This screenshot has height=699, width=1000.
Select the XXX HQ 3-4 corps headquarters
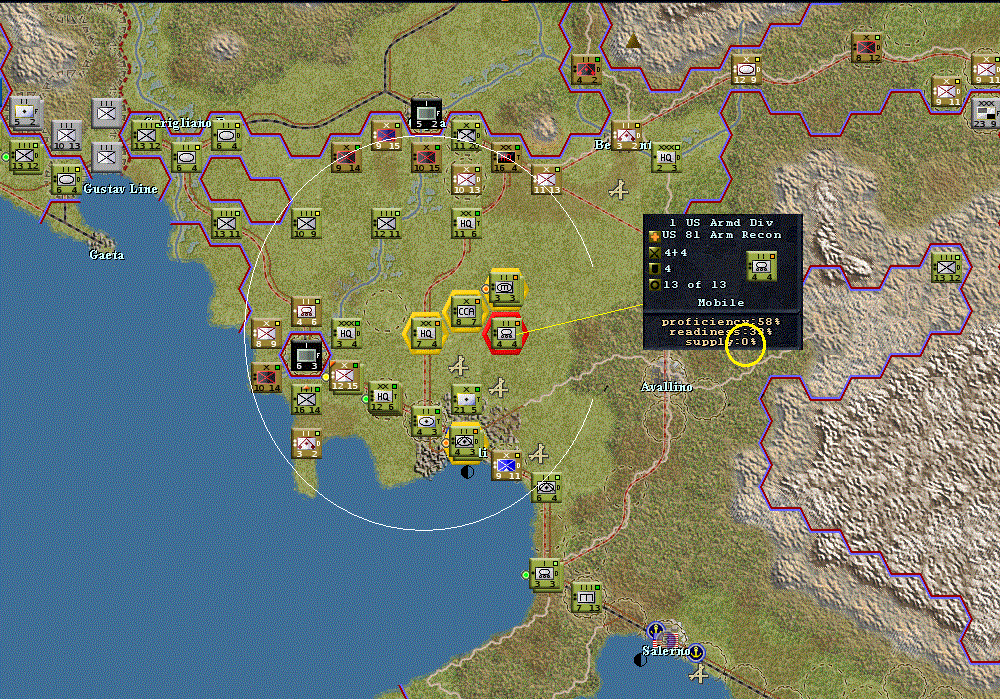(346, 334)
